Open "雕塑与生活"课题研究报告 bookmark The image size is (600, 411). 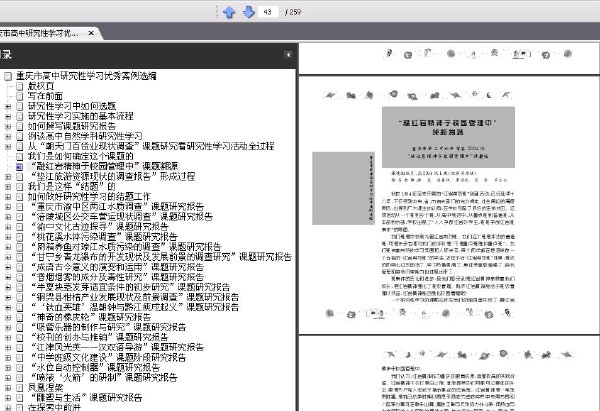[x=85, y=398]
